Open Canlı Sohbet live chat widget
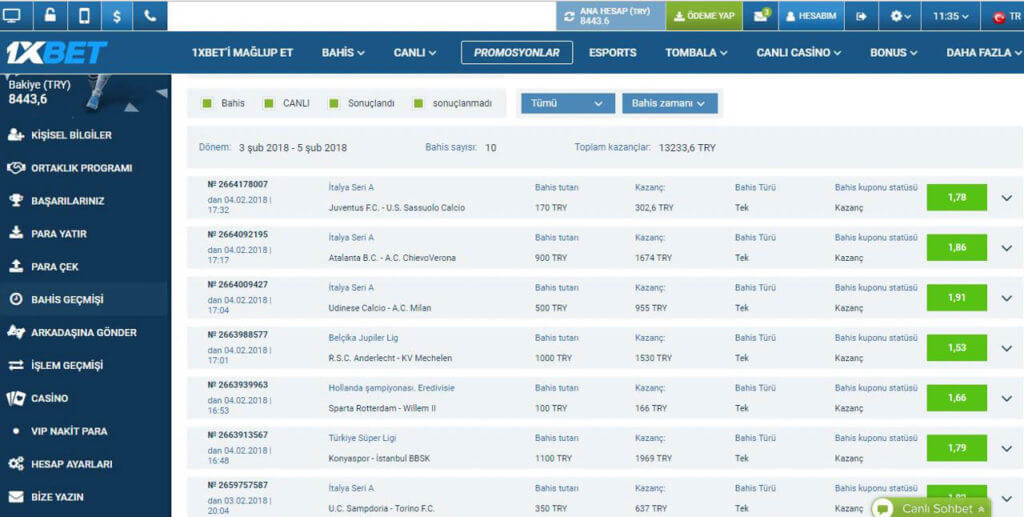Image resolution: width=1024 pixels, height=517 pixels. coord(931,508)
